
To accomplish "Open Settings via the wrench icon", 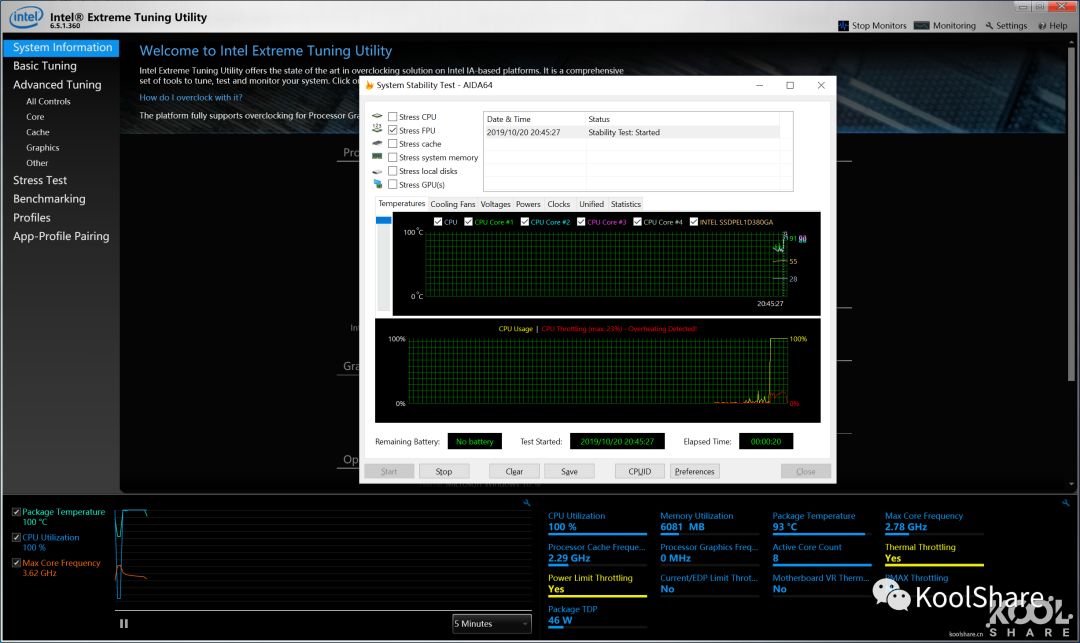I will [989, 25].
